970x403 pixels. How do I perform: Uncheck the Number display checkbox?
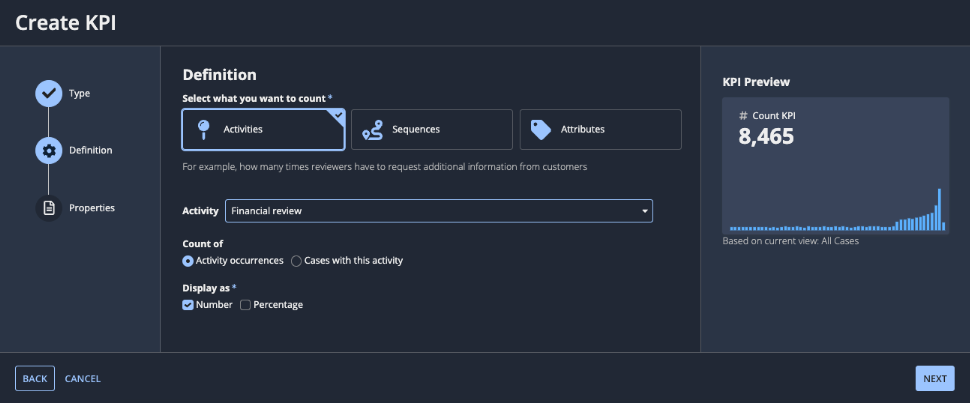coord(188,305)
